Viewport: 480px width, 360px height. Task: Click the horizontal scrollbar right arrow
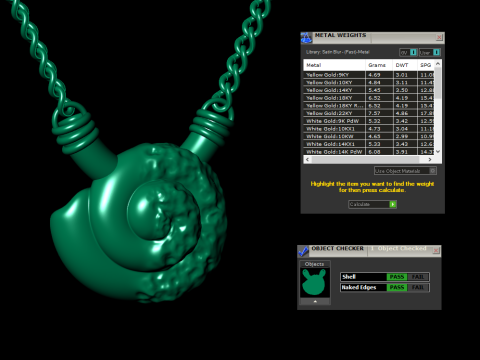[x=430, y=160]
